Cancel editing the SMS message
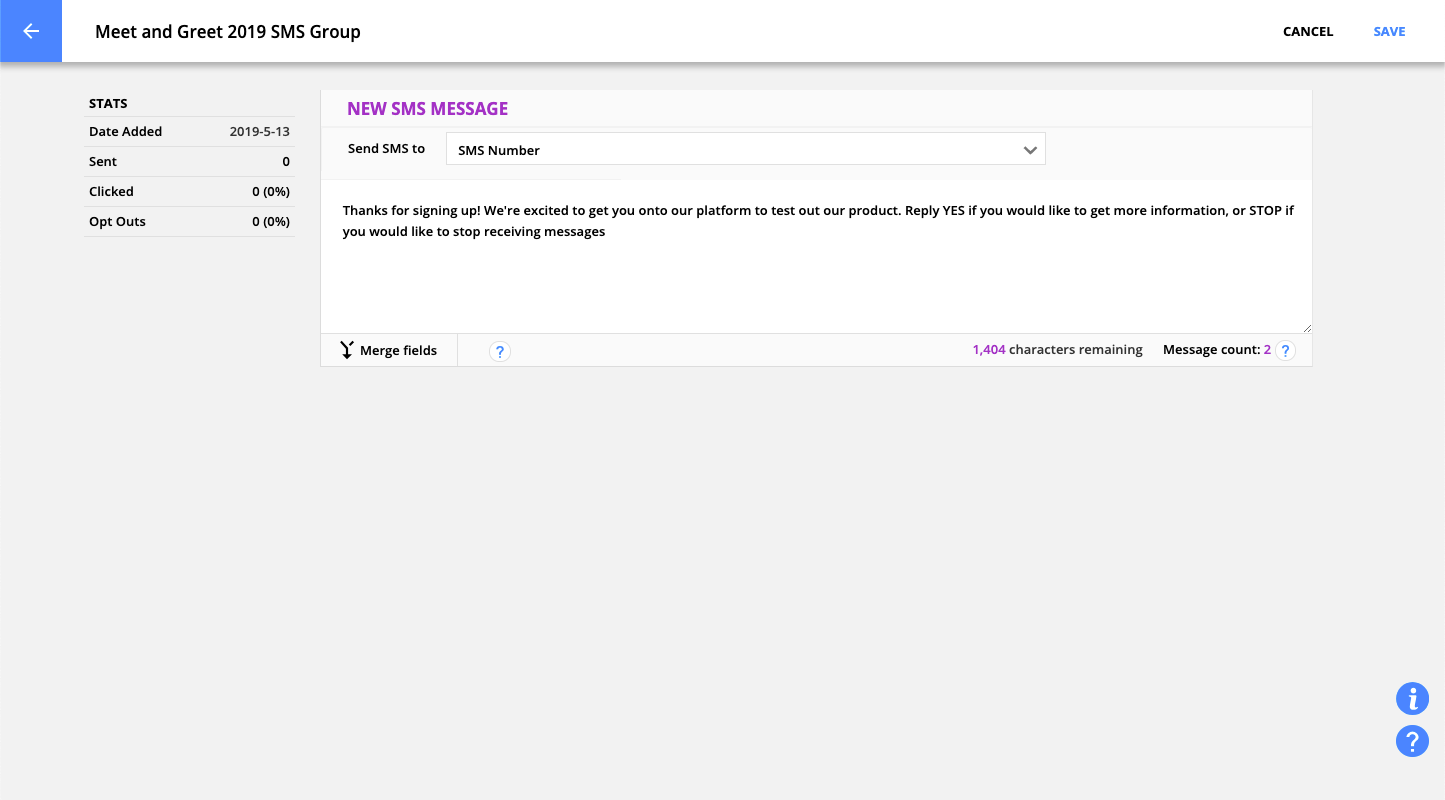Viewport: 1445px width, 800px height. [1307, 32]
